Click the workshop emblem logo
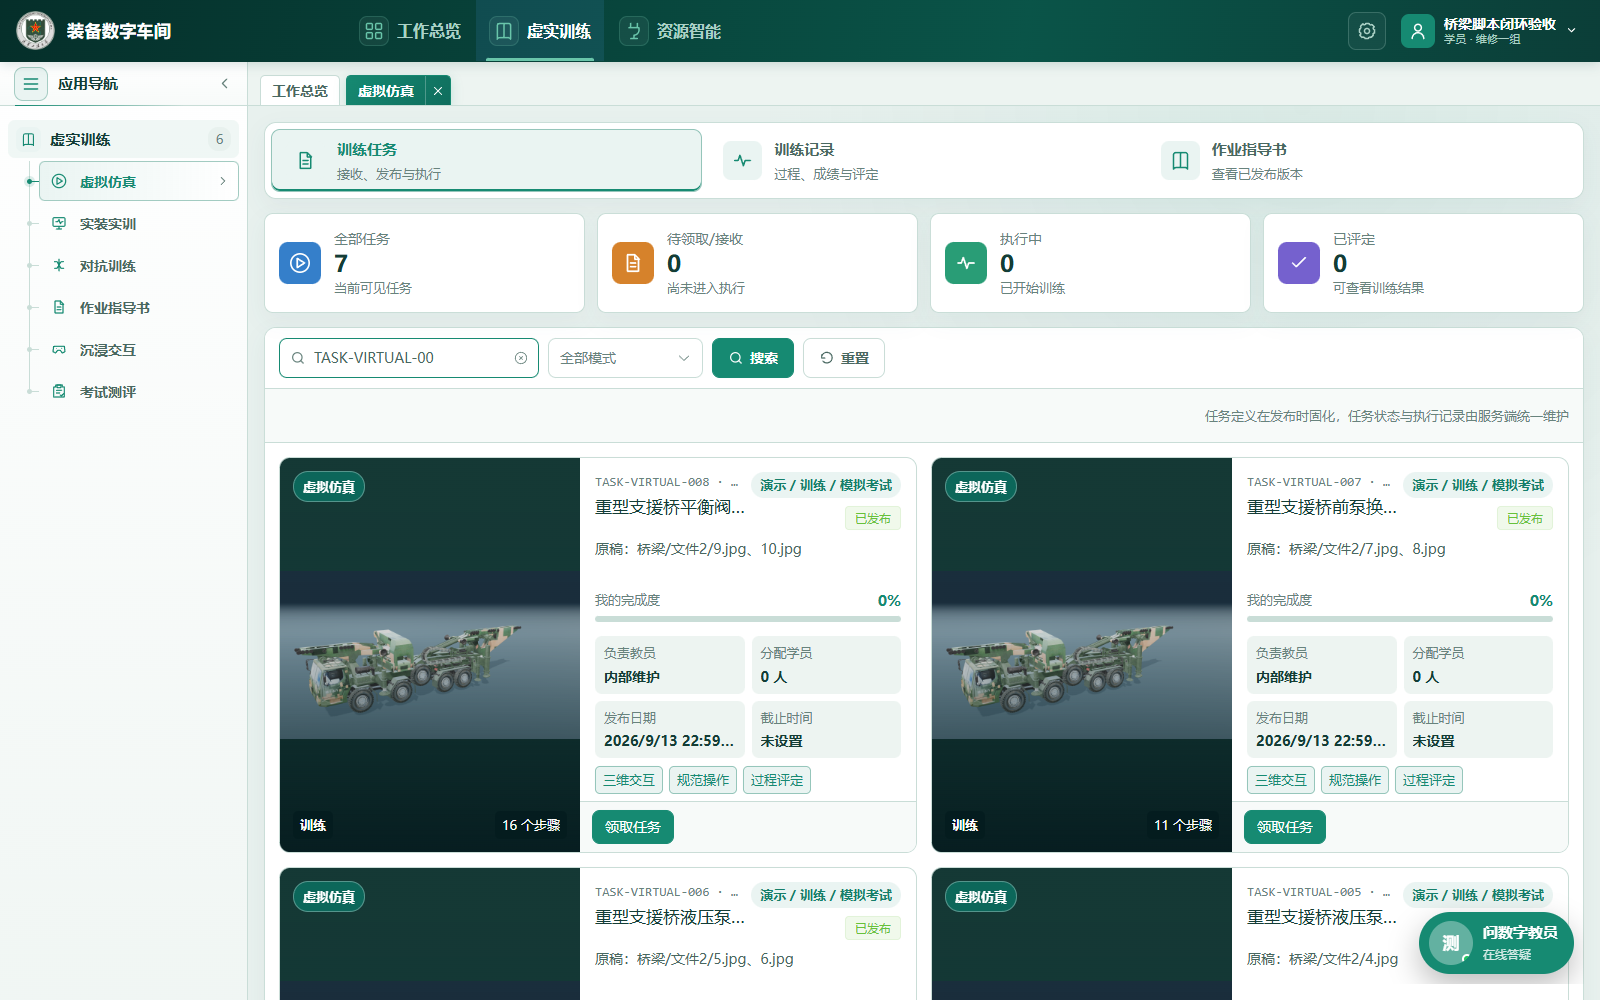The width and height of the screenshot is (1600, 1000). coord(35,31)
